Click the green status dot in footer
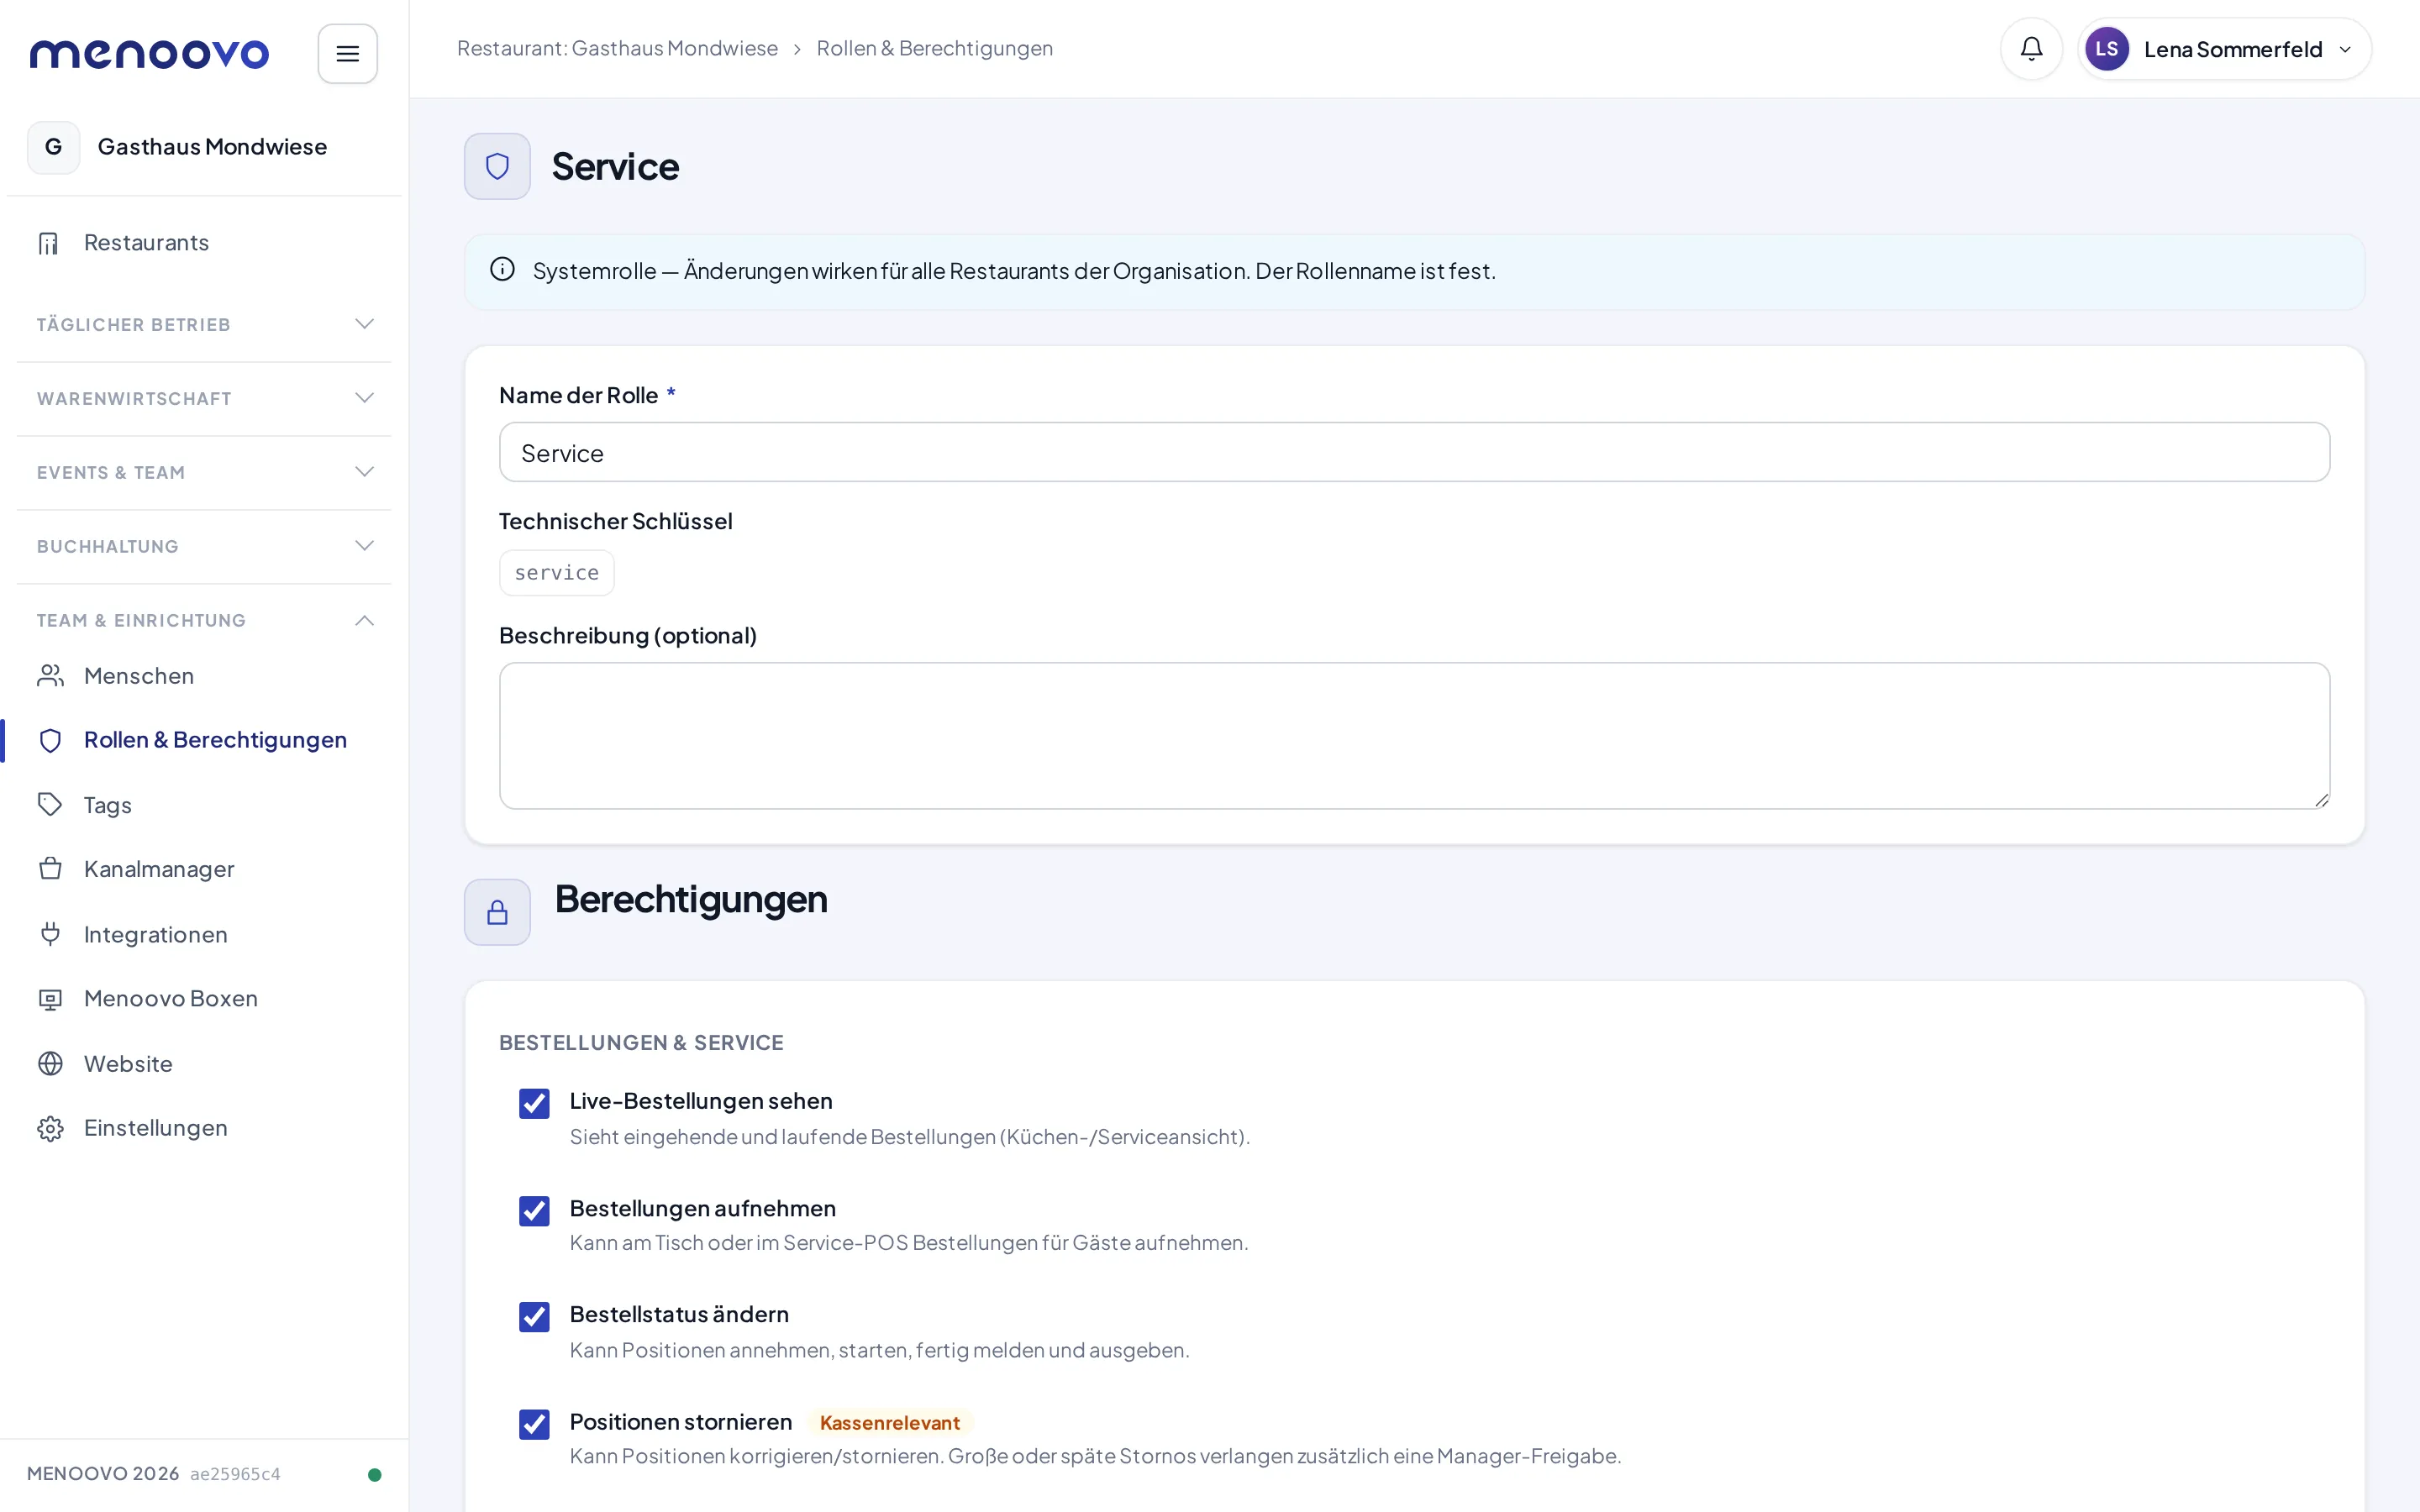 click(x=375, y=1475)
